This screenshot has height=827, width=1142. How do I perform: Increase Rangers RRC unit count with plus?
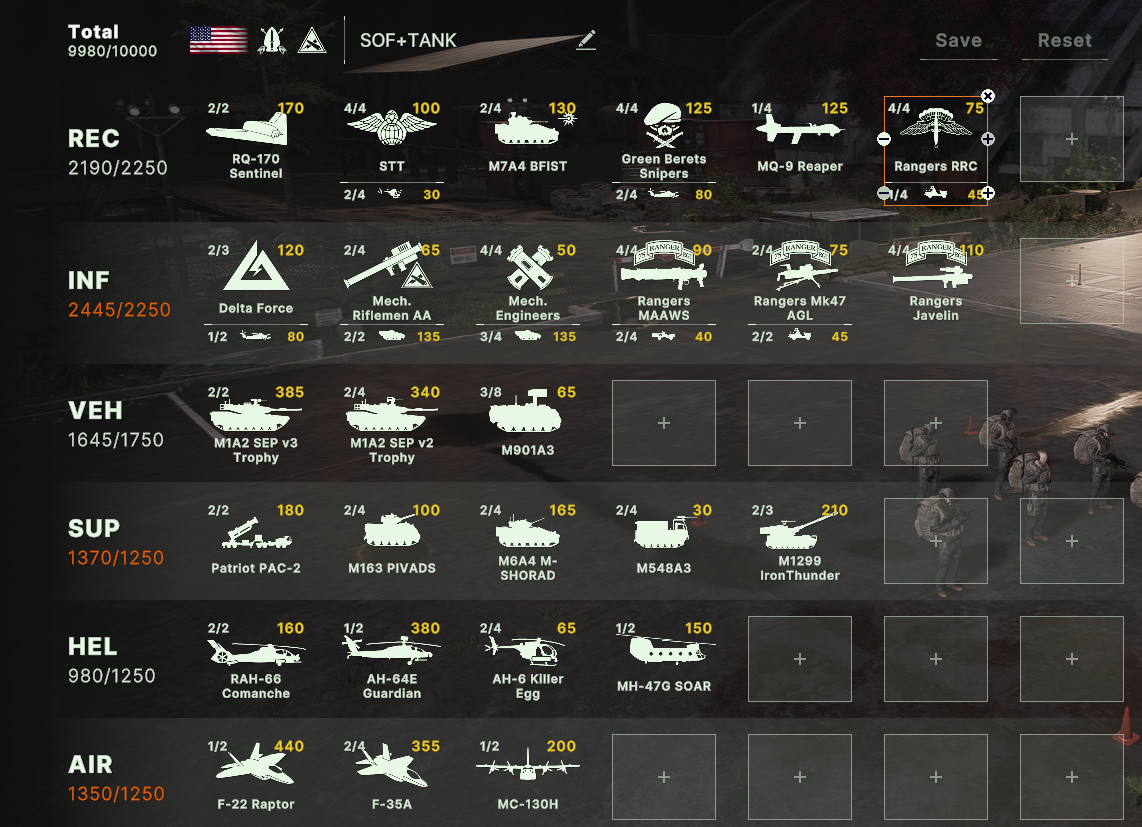coord(988,139)
